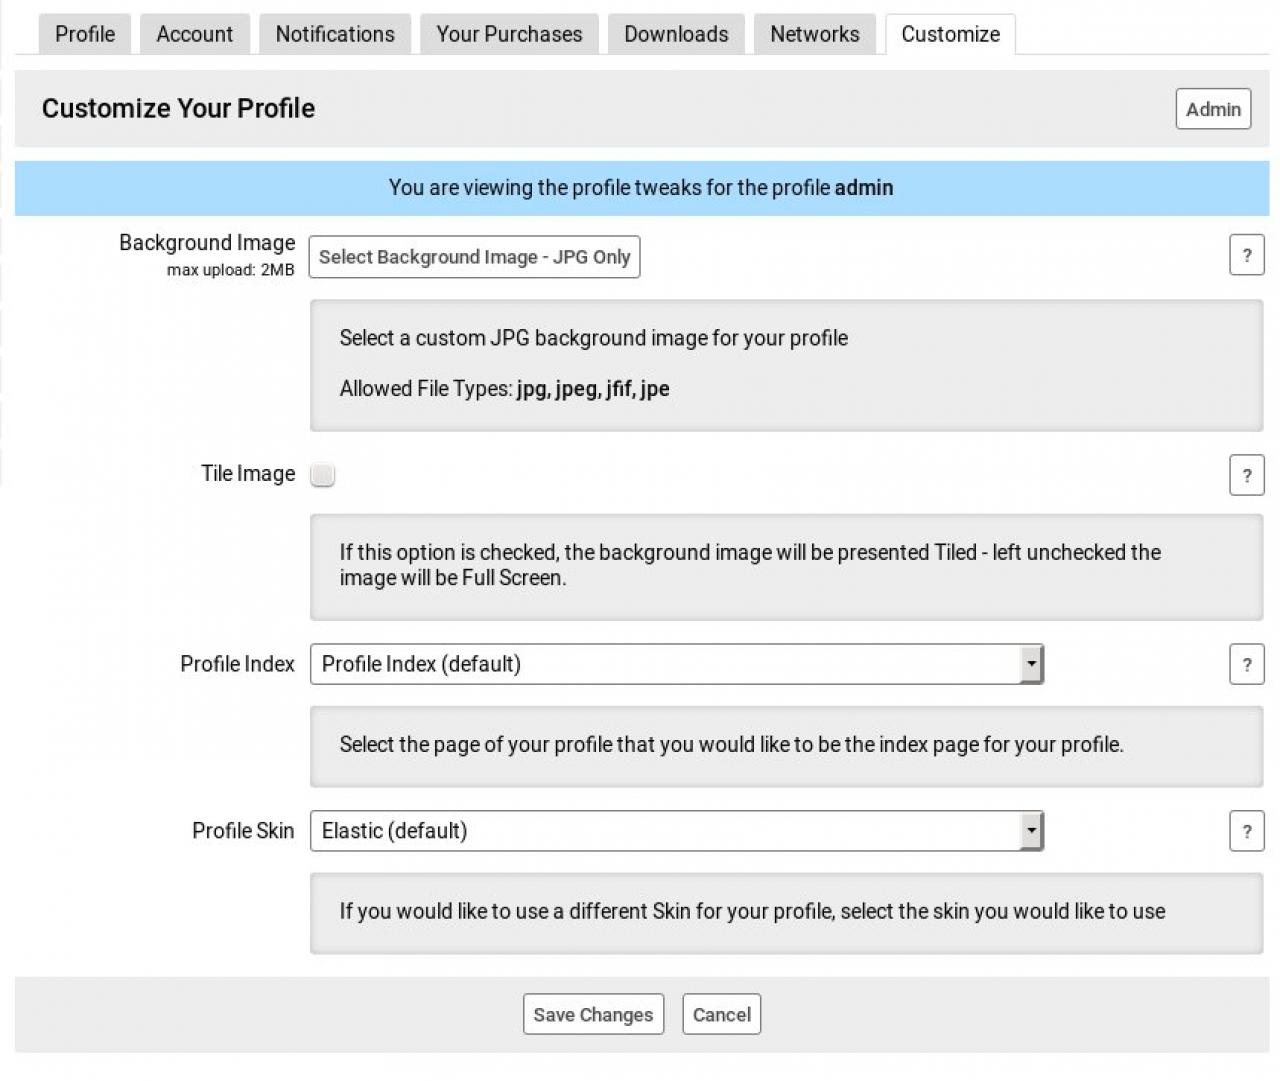
Task: Click the Admin button
Action: click(1213, 109)
